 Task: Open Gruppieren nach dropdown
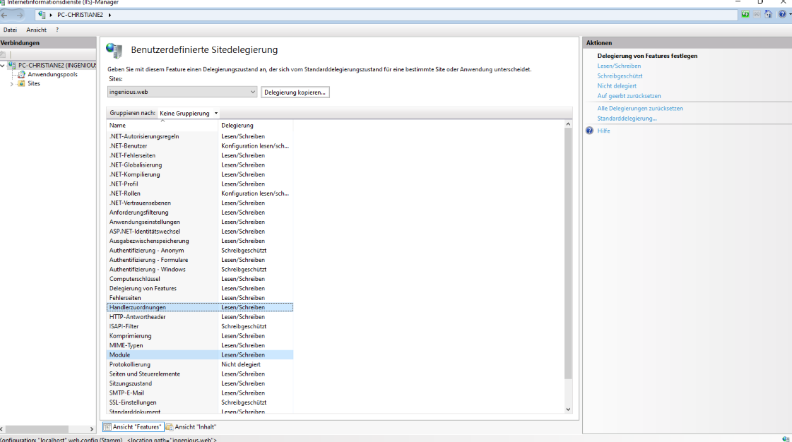pyautogui.click(x=188, y=113)
